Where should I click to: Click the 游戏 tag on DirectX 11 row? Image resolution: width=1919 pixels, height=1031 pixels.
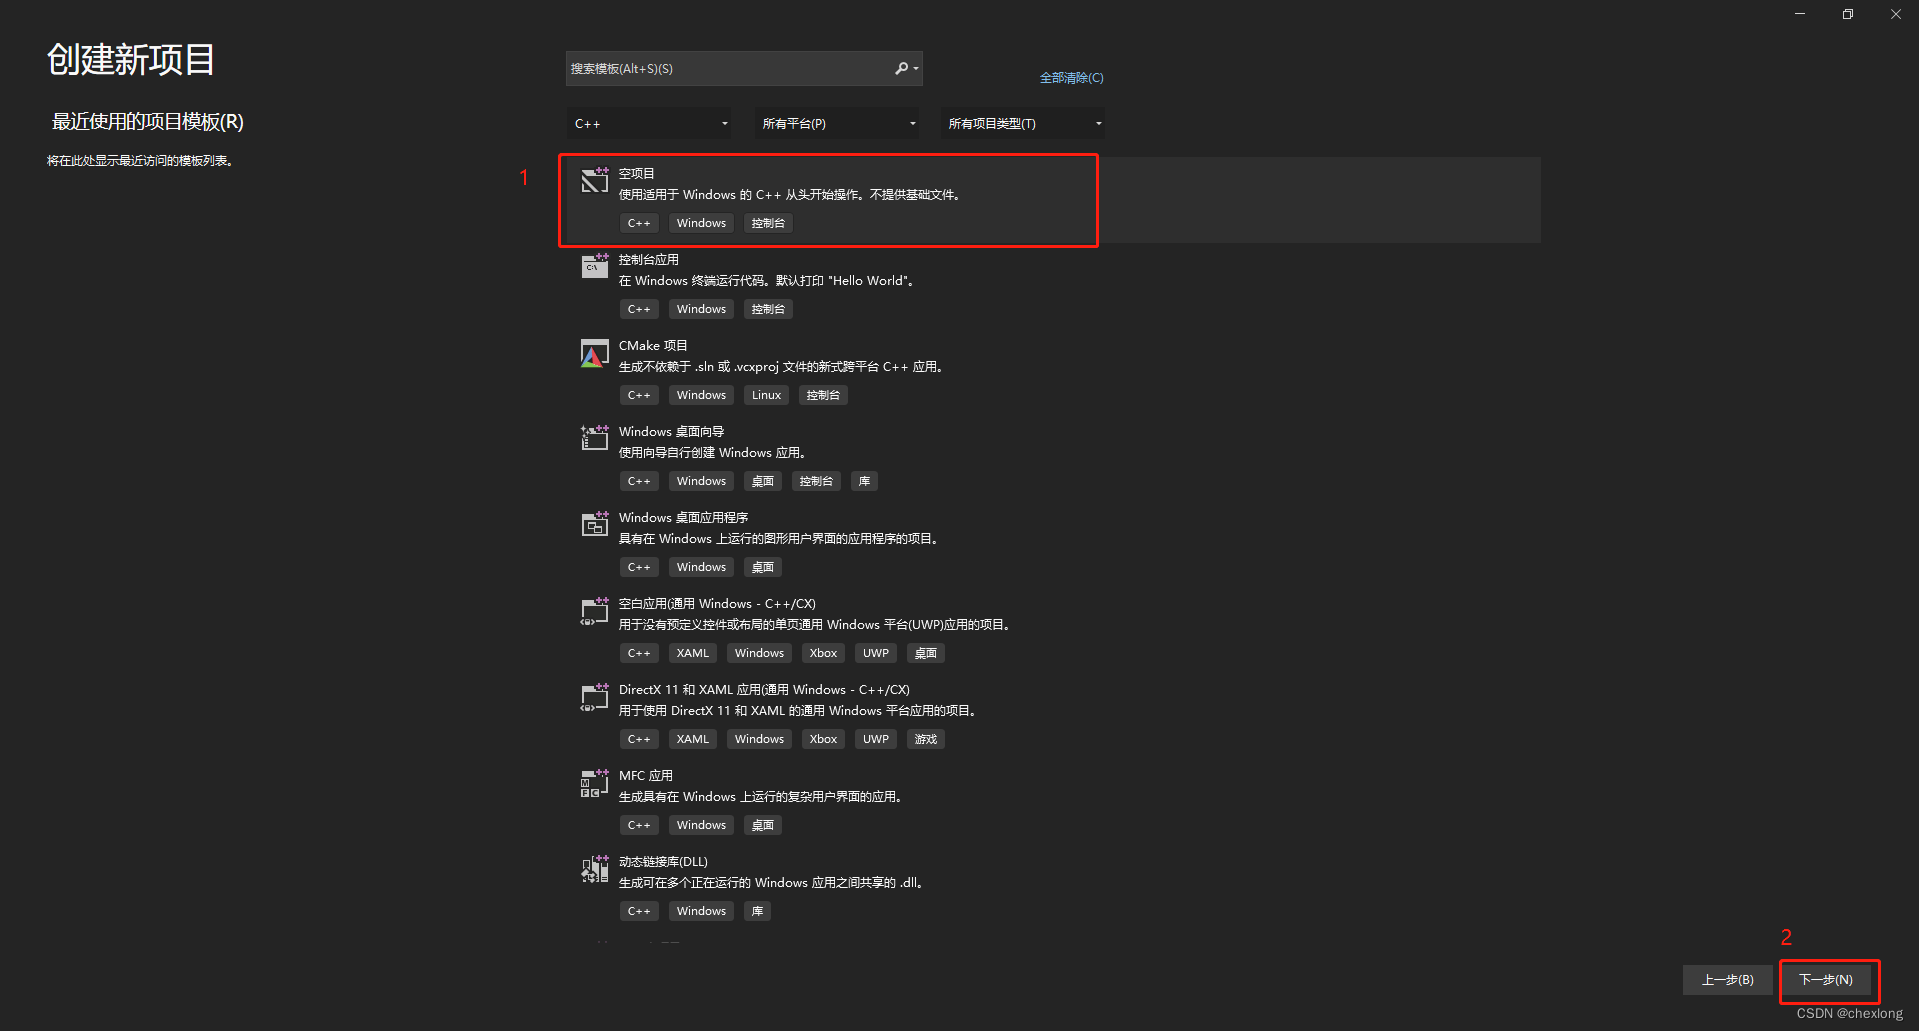(926, 739)
